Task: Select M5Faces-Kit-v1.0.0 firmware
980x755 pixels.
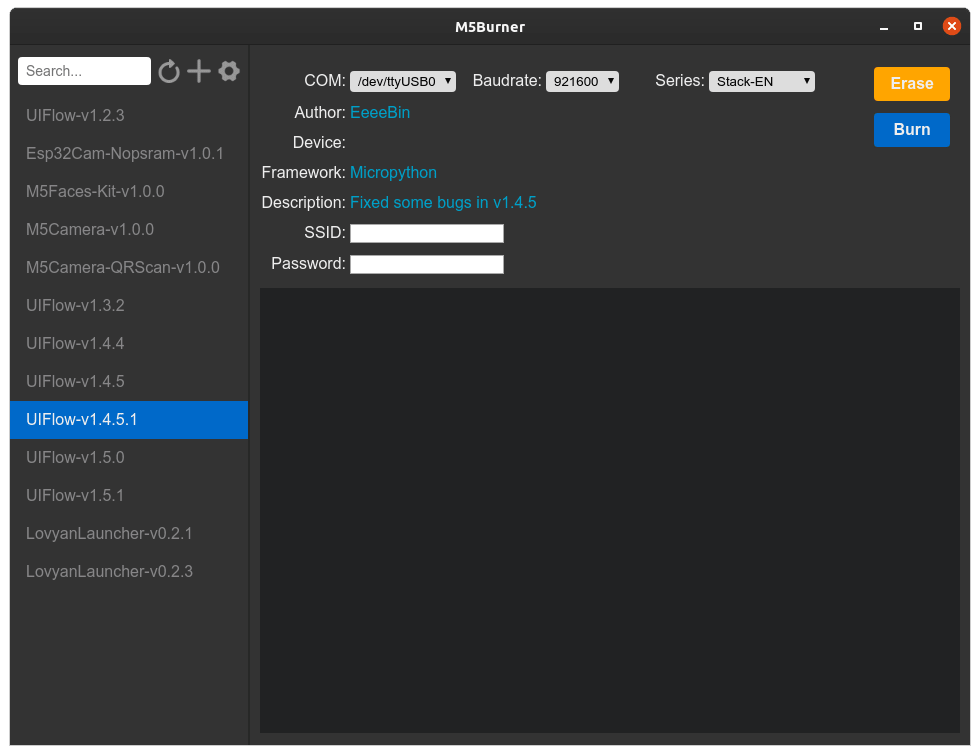Action: coord(129,192)
